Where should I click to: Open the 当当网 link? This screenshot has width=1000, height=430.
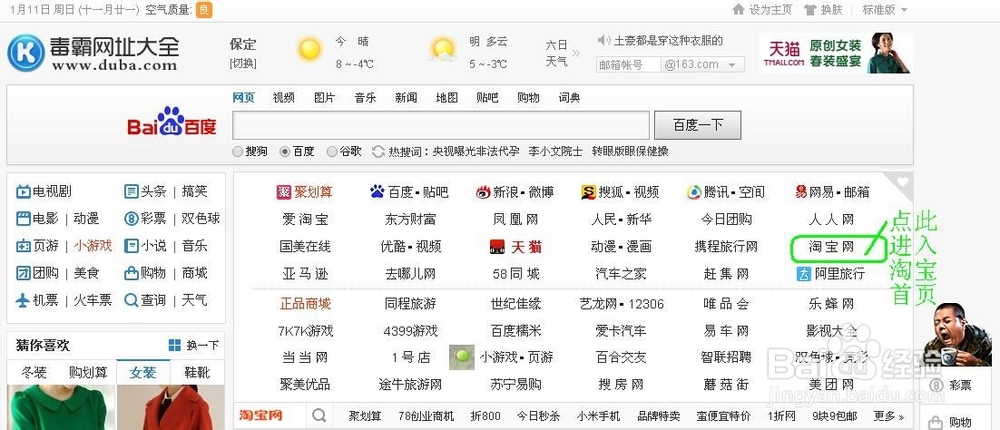pyautogui.click(x=305, y=357)
